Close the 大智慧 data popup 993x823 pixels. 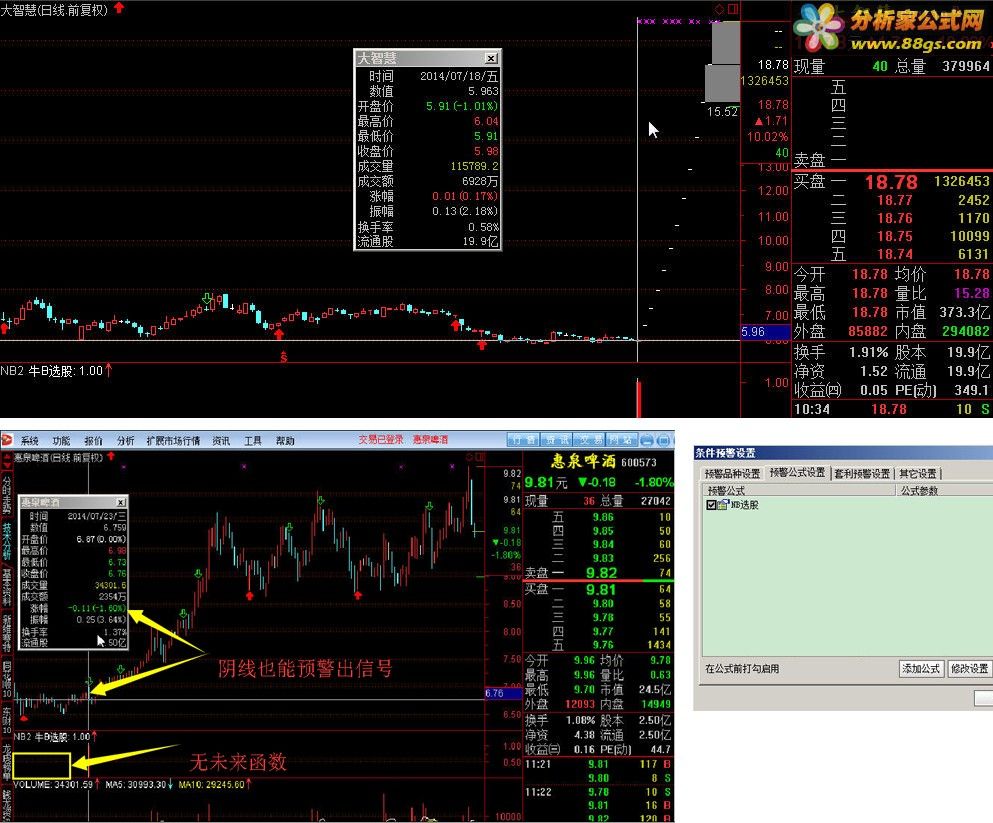(x=491, y=58)
